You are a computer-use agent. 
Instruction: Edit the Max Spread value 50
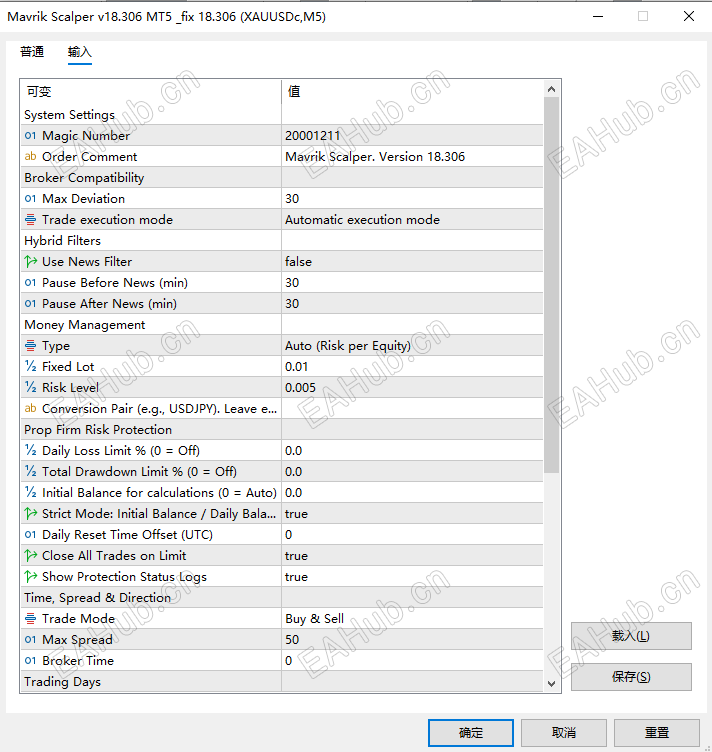[x=412, y=640]
